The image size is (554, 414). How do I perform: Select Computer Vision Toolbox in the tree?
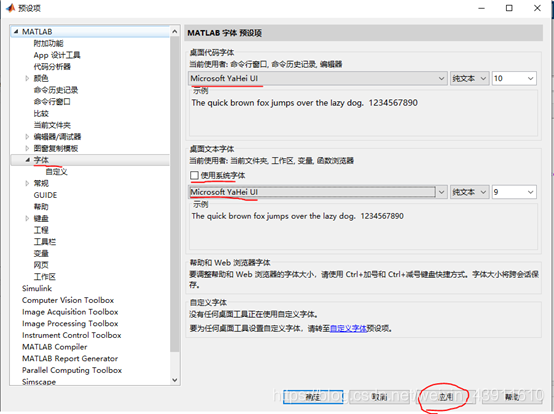68,300
